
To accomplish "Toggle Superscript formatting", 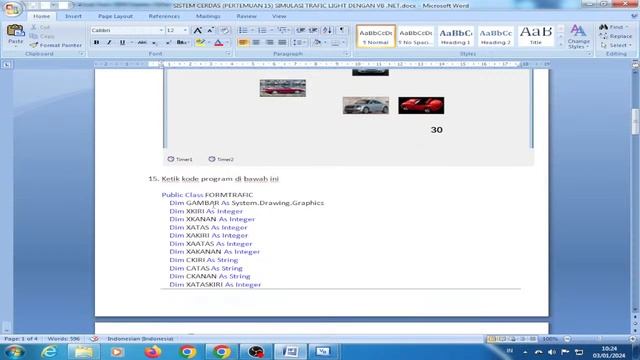I will point(168,42).
